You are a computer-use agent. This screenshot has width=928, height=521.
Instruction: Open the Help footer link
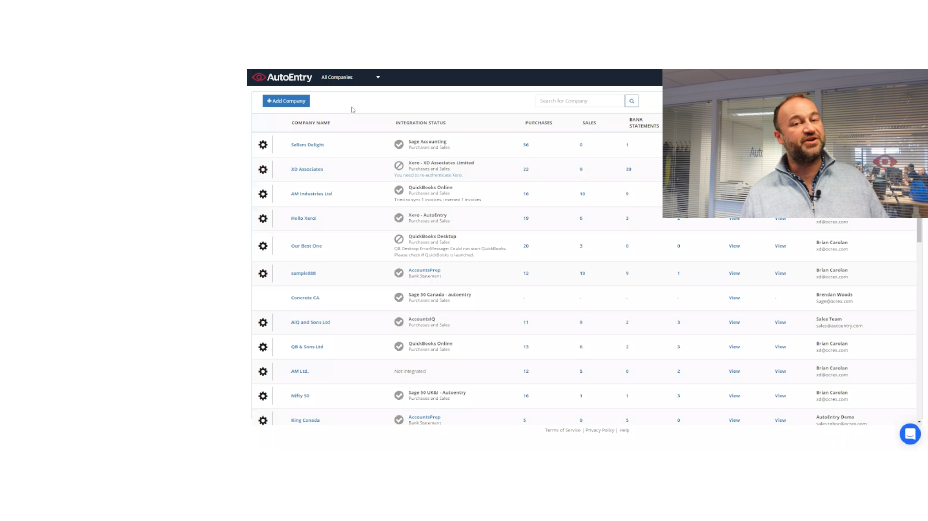click(624, 430)
